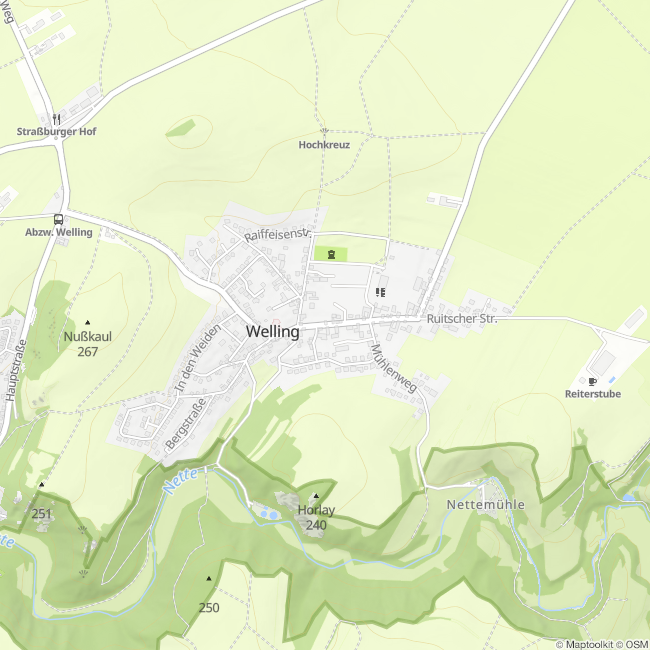Select the Bergstraße street label
Screen dimensions: 650x650
[x=185, y=424]
